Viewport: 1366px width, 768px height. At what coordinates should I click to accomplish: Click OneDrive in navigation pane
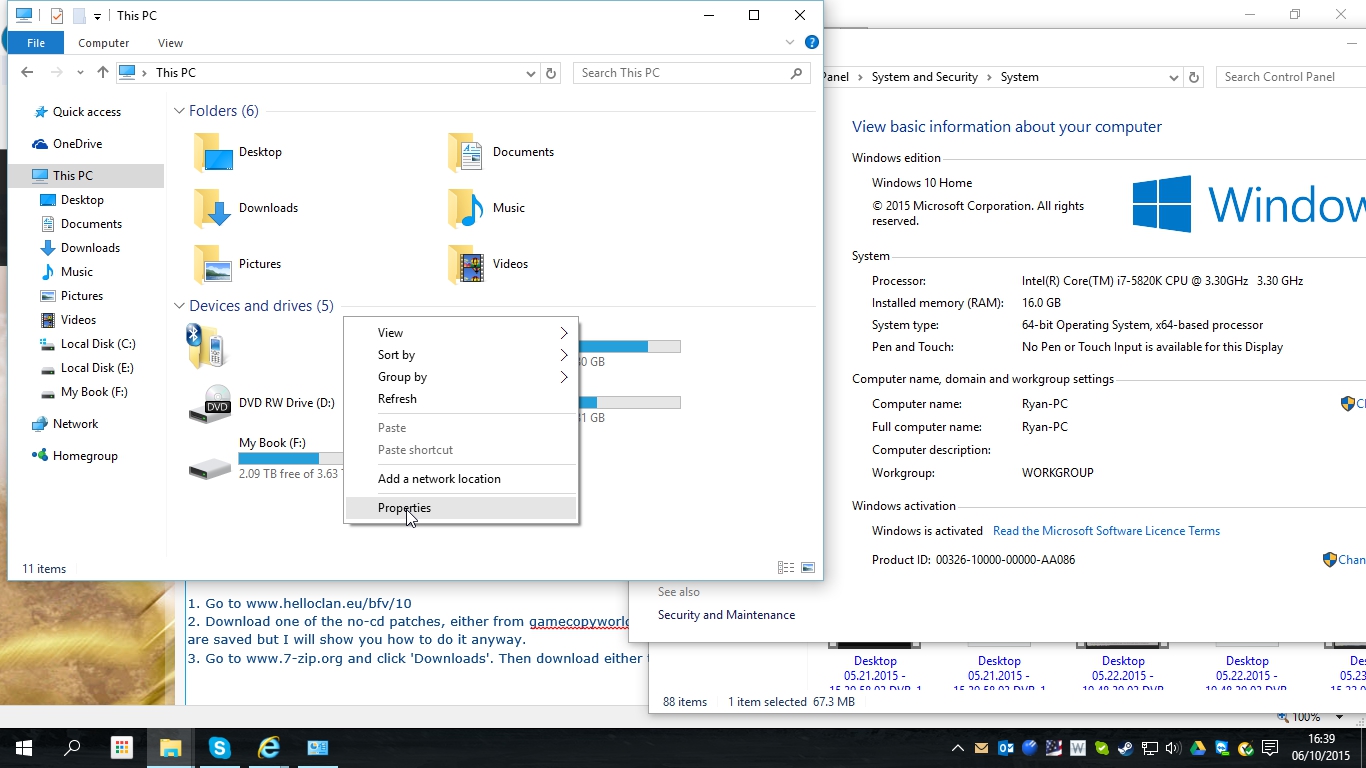[67, 144]
